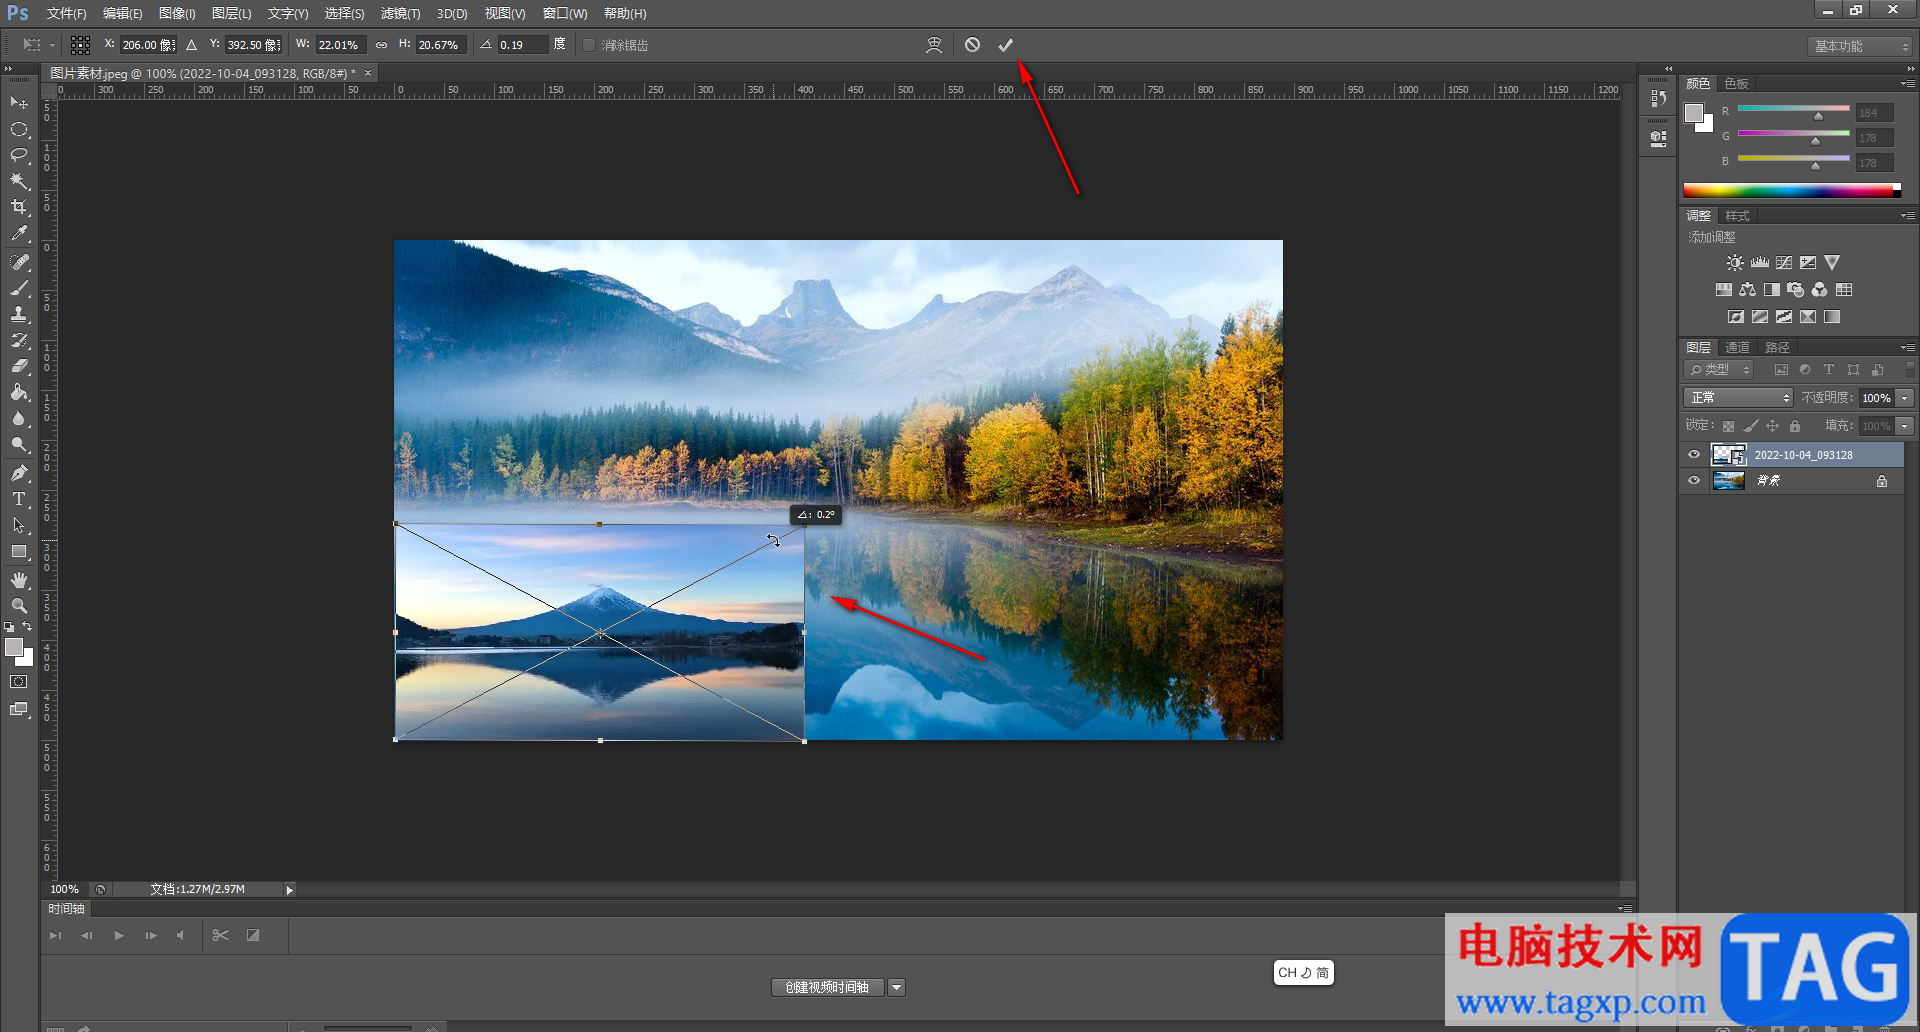Select the Healing Brush tool
The height and width of the screenshot is (1032, 1920).
pos(19,262)
